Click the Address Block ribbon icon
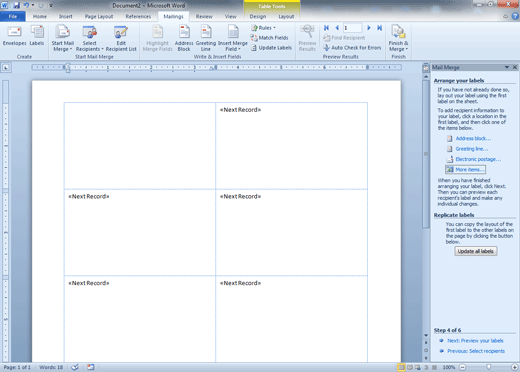The width and height of the screenshot is (520, 372). 184,39
